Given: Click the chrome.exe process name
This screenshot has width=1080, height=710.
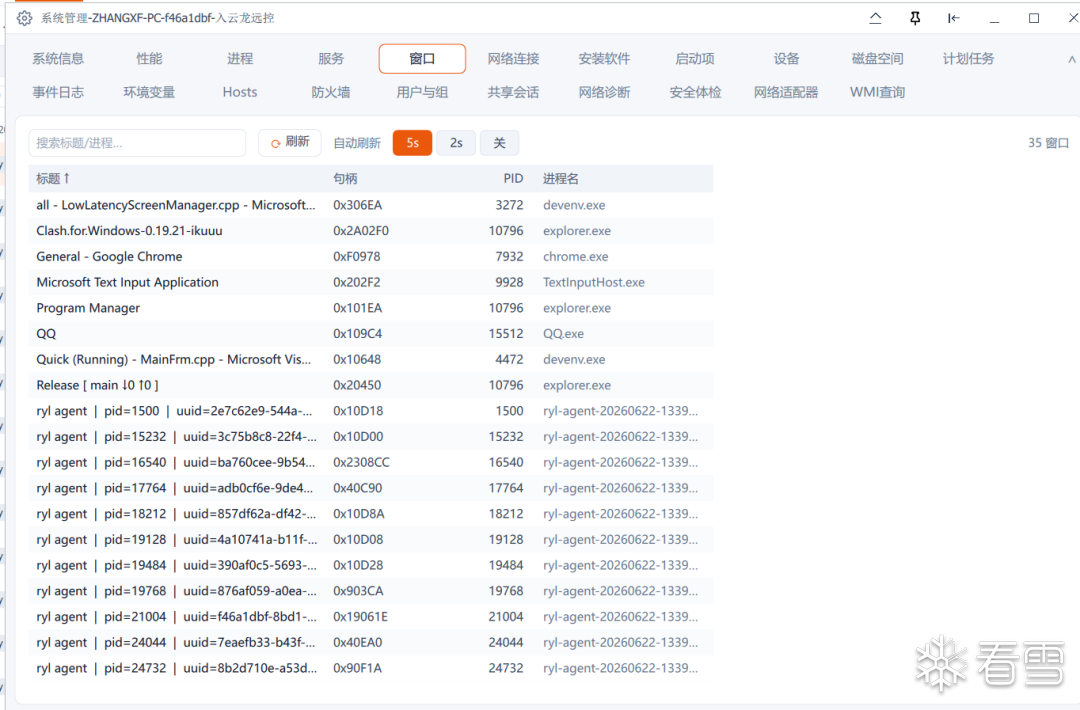Looking at the screenshot, I should pos(575,256).
